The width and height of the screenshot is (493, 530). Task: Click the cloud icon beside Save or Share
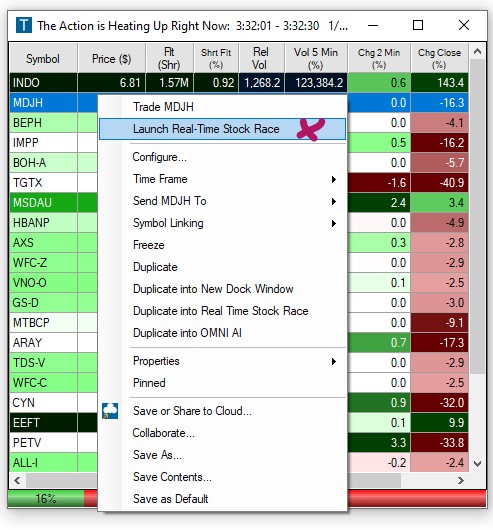pos(110,411)
